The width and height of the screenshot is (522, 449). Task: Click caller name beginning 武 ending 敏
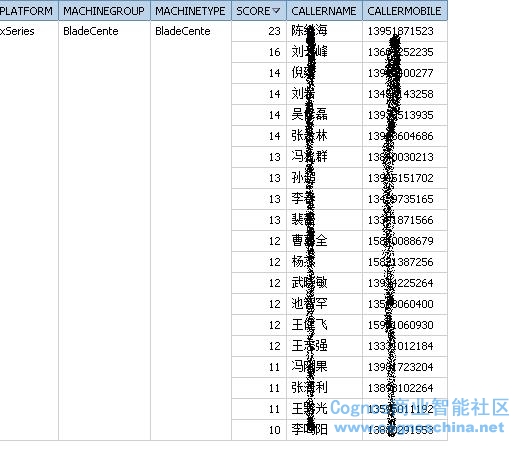point(309,283)
